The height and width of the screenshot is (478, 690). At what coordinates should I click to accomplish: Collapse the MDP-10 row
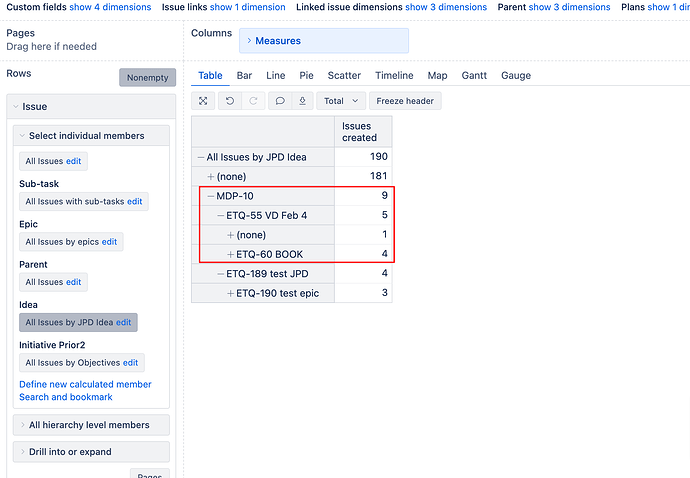click(210, 196)
